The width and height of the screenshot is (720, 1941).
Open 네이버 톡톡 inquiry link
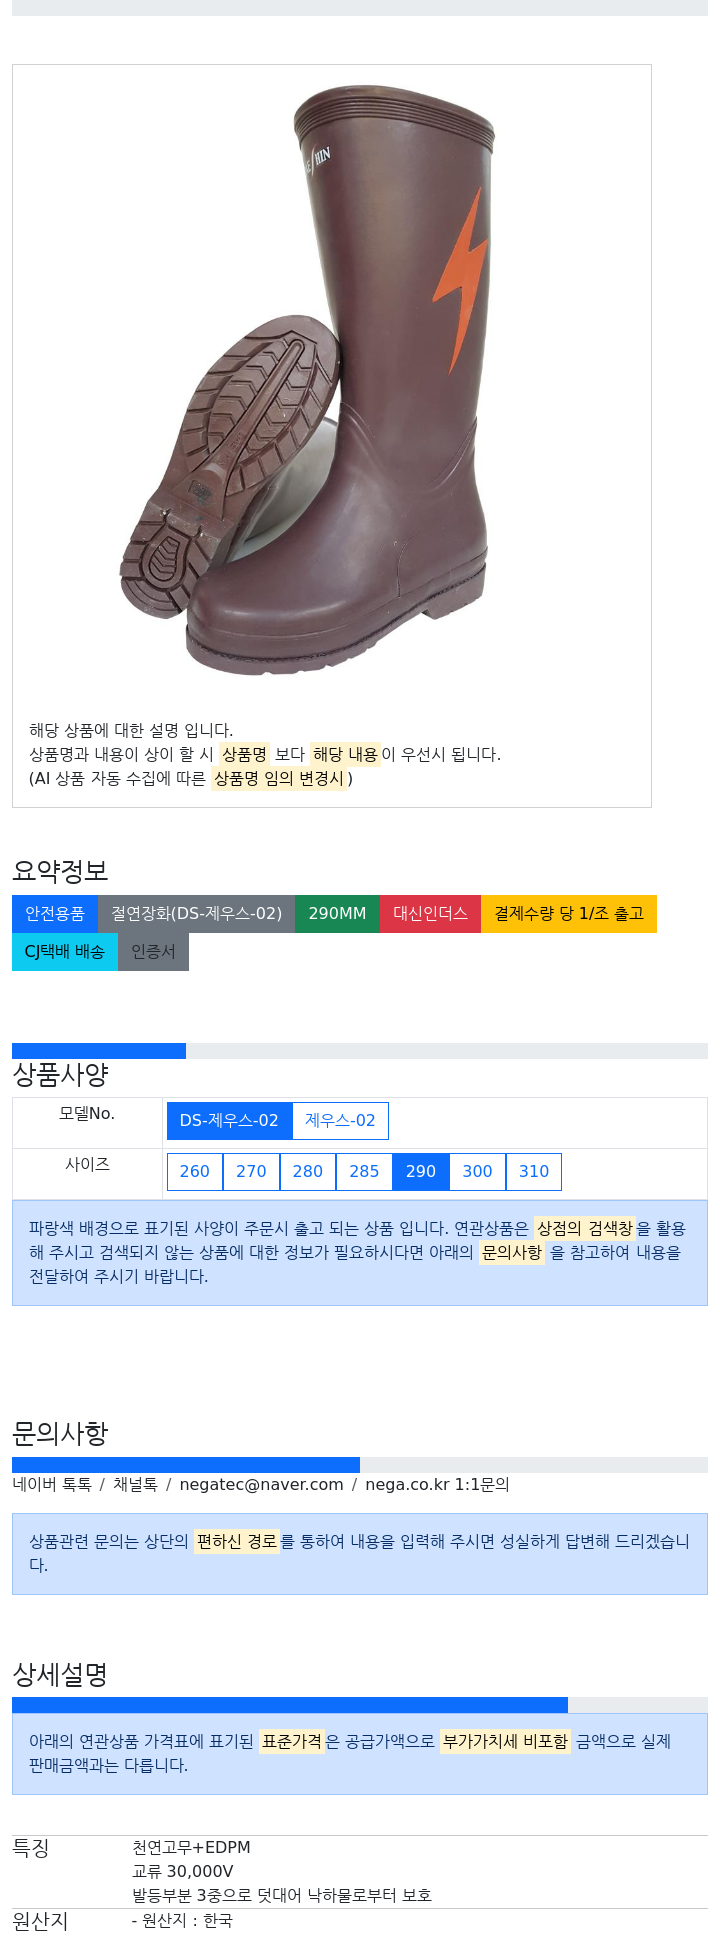point(52,1485)
